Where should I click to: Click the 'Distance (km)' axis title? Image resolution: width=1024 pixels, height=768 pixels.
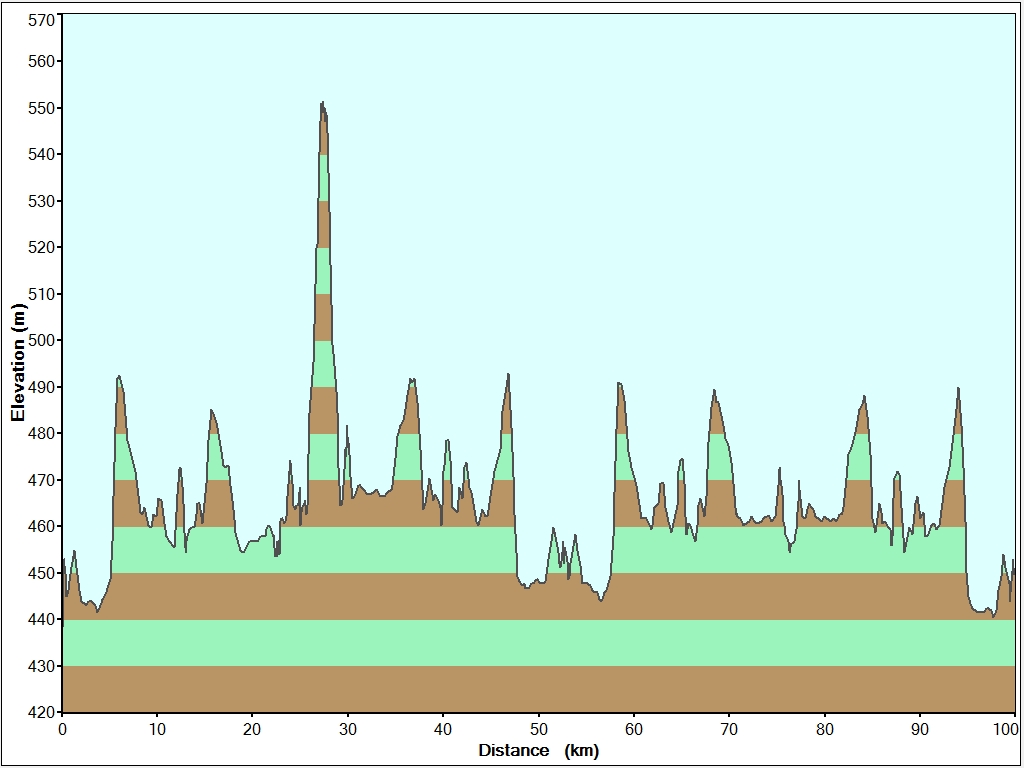(538, 750)
